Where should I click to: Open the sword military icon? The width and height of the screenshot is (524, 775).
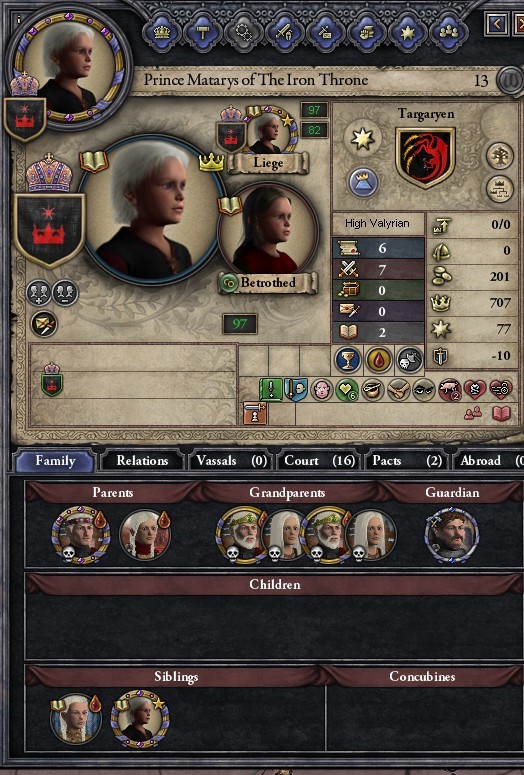[284, 33]
